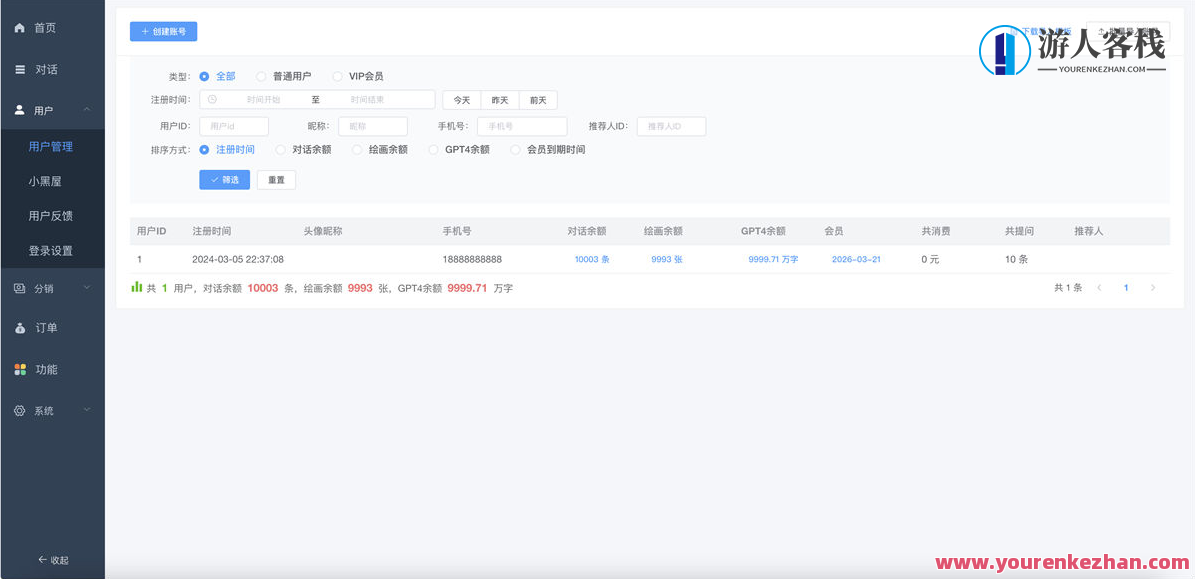Click the 创建账号 create account button
This screenshot has width=1195, height=579.
coord(163,31)
